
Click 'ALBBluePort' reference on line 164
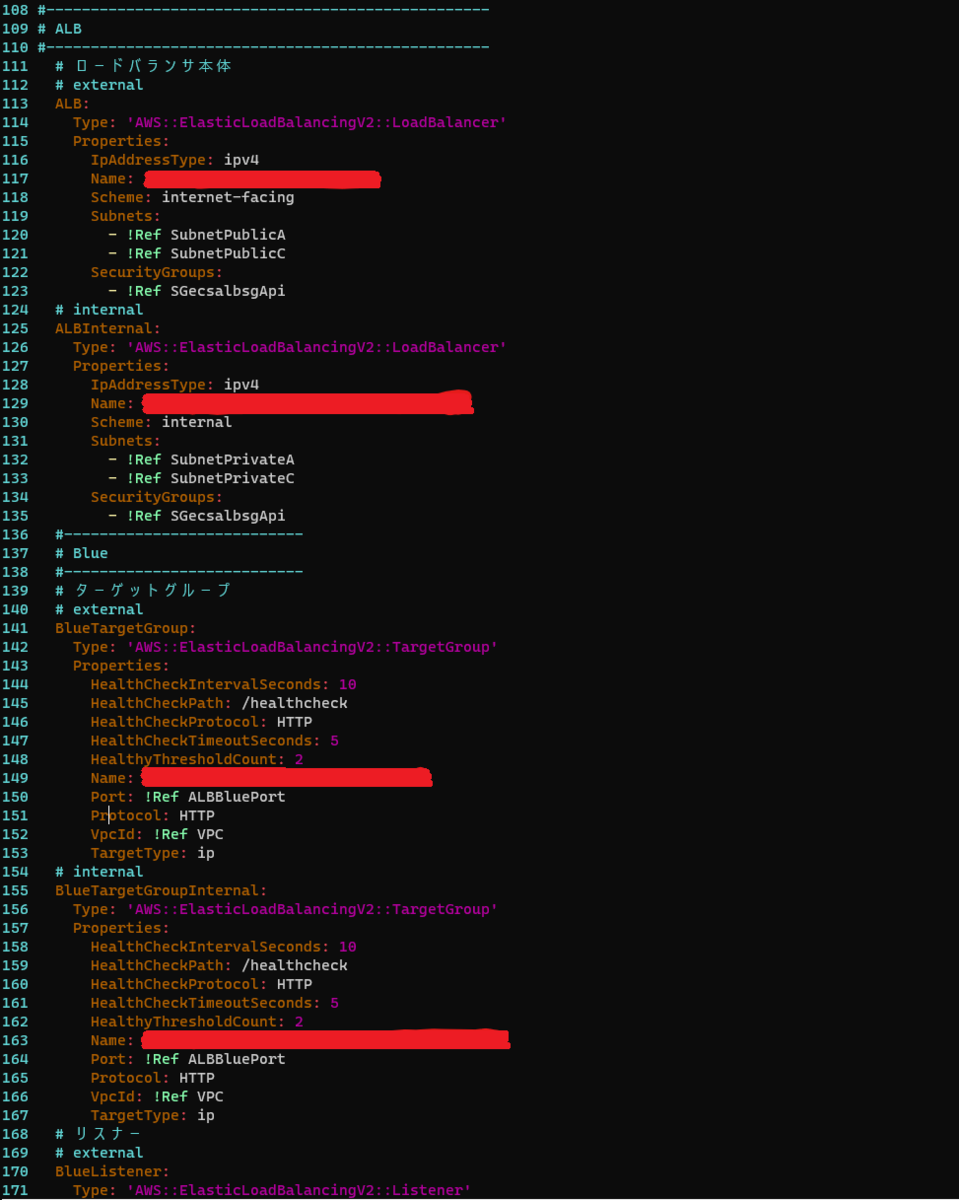[x=236, y=1060]
